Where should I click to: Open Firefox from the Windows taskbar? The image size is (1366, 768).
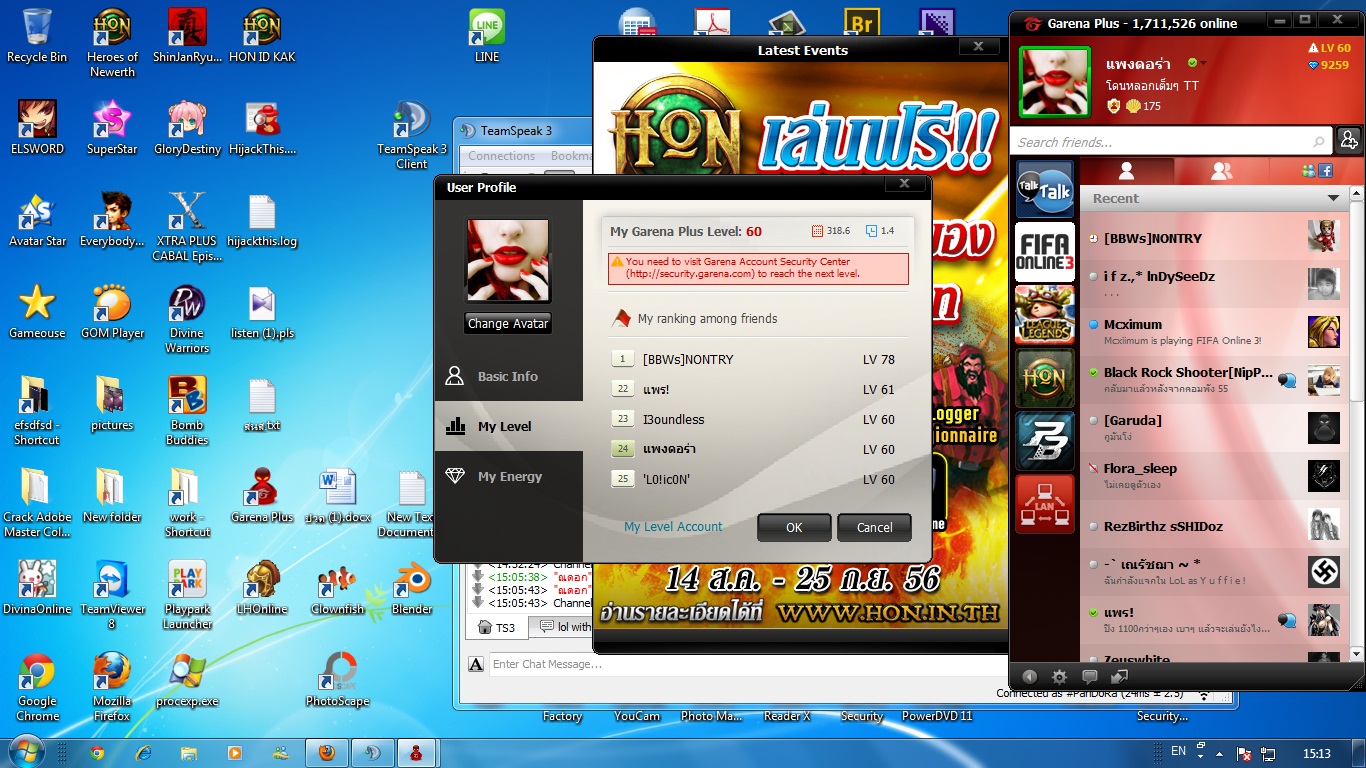[327, 753]
